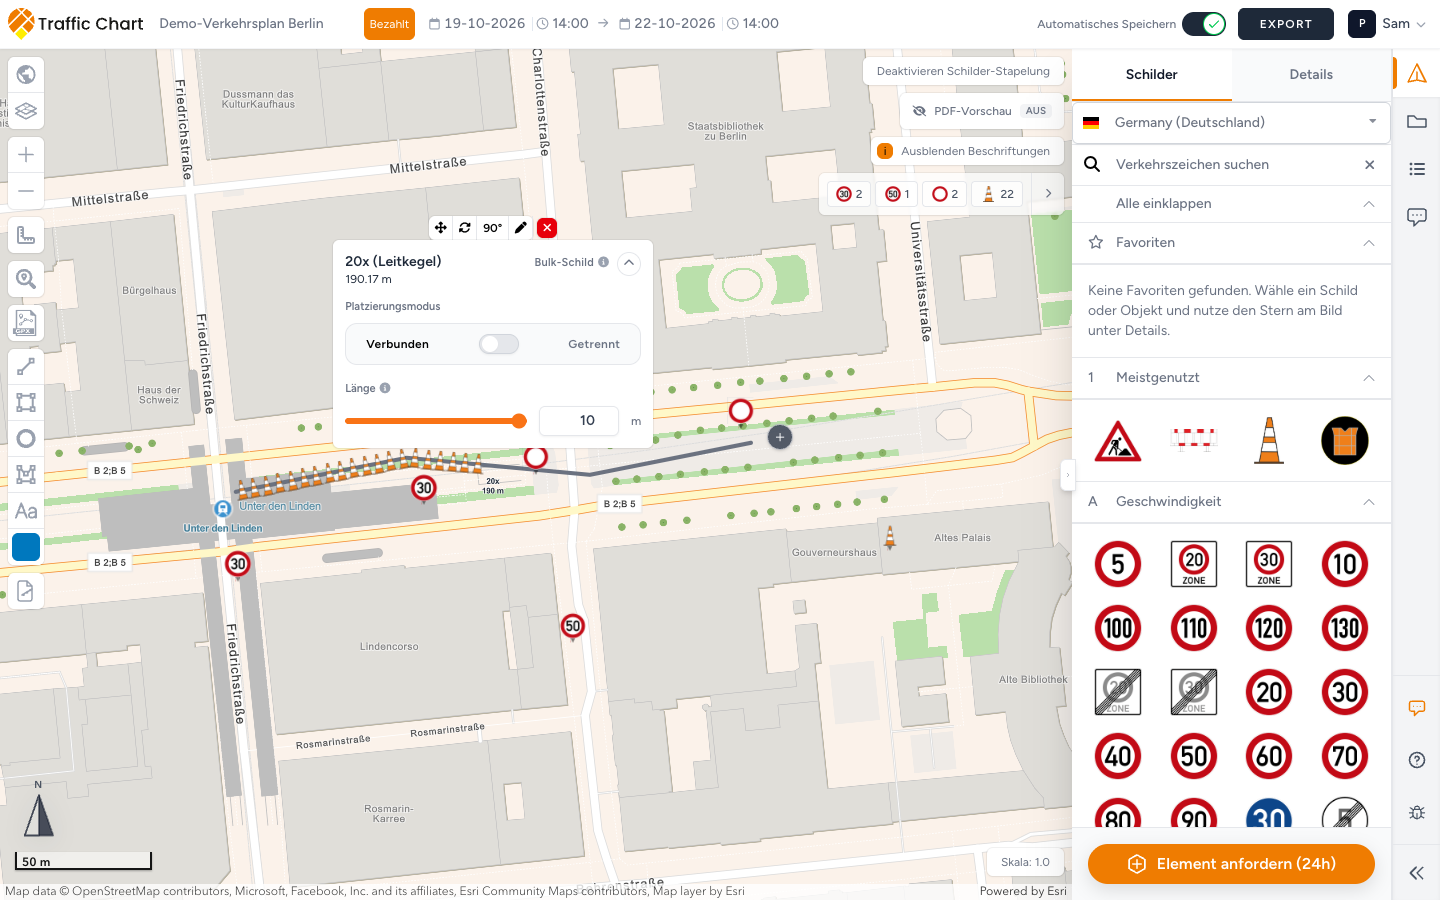
Task: Click the pencil edit icon above popup
Action: (521, 228)
